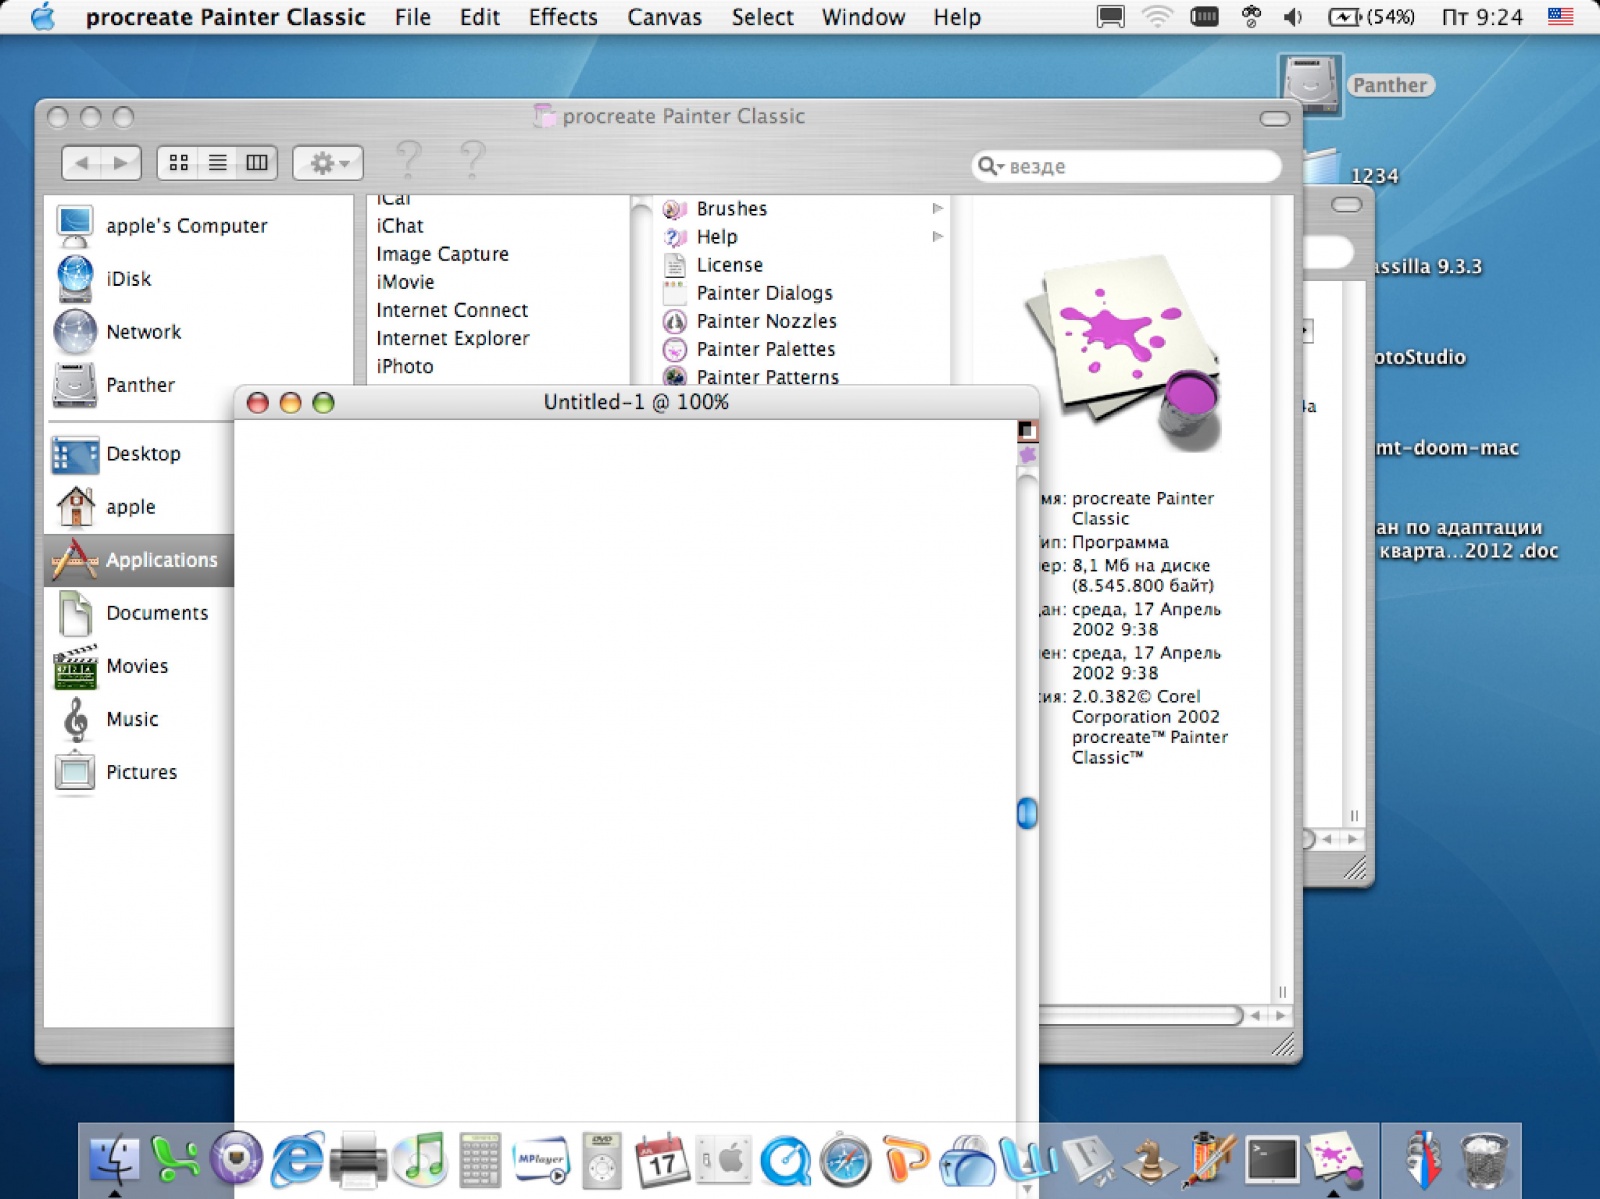Expand the Brushes folder arrow
Viewport: 1600px width, 1199px height.
tap(937, 208)
